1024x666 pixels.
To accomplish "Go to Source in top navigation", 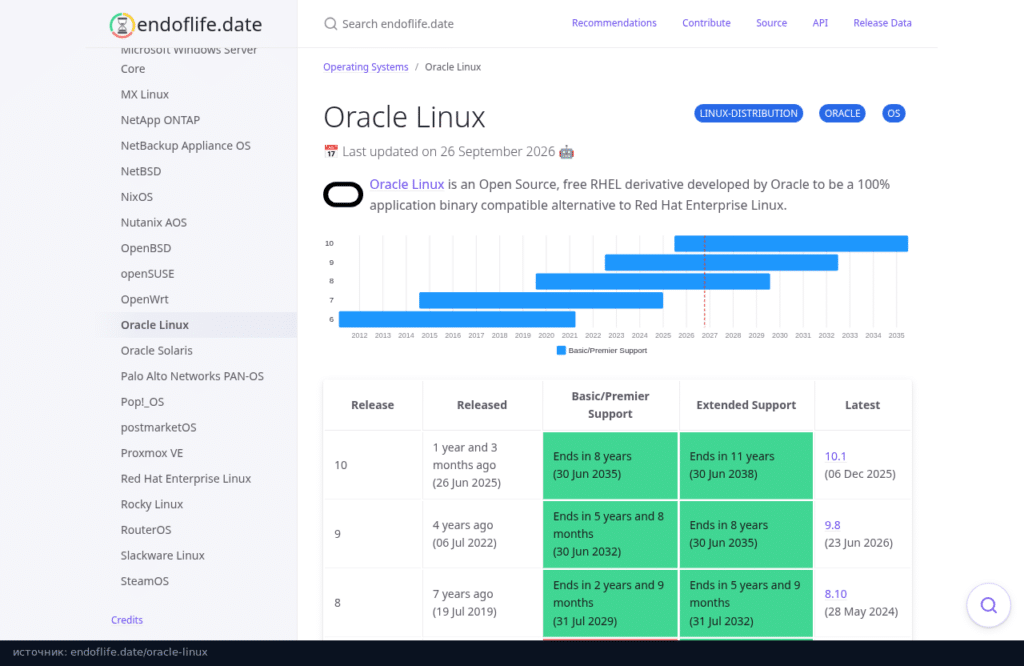I will point(771,23).
